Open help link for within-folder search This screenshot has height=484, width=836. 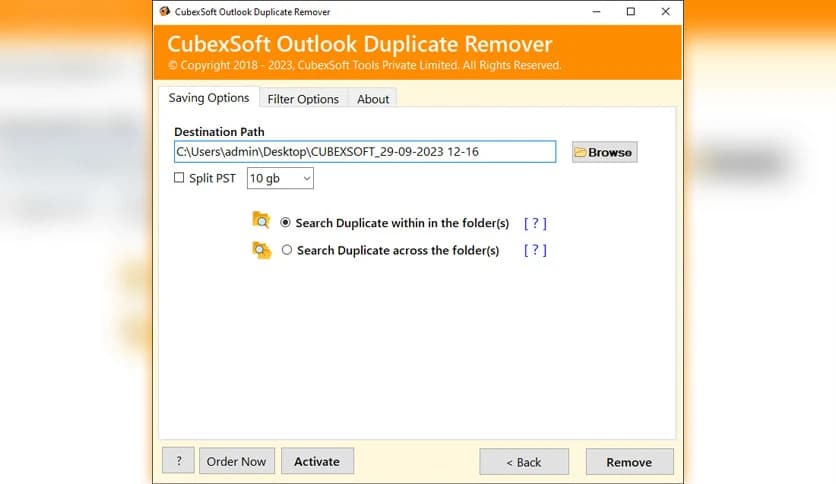pos(535,223)
